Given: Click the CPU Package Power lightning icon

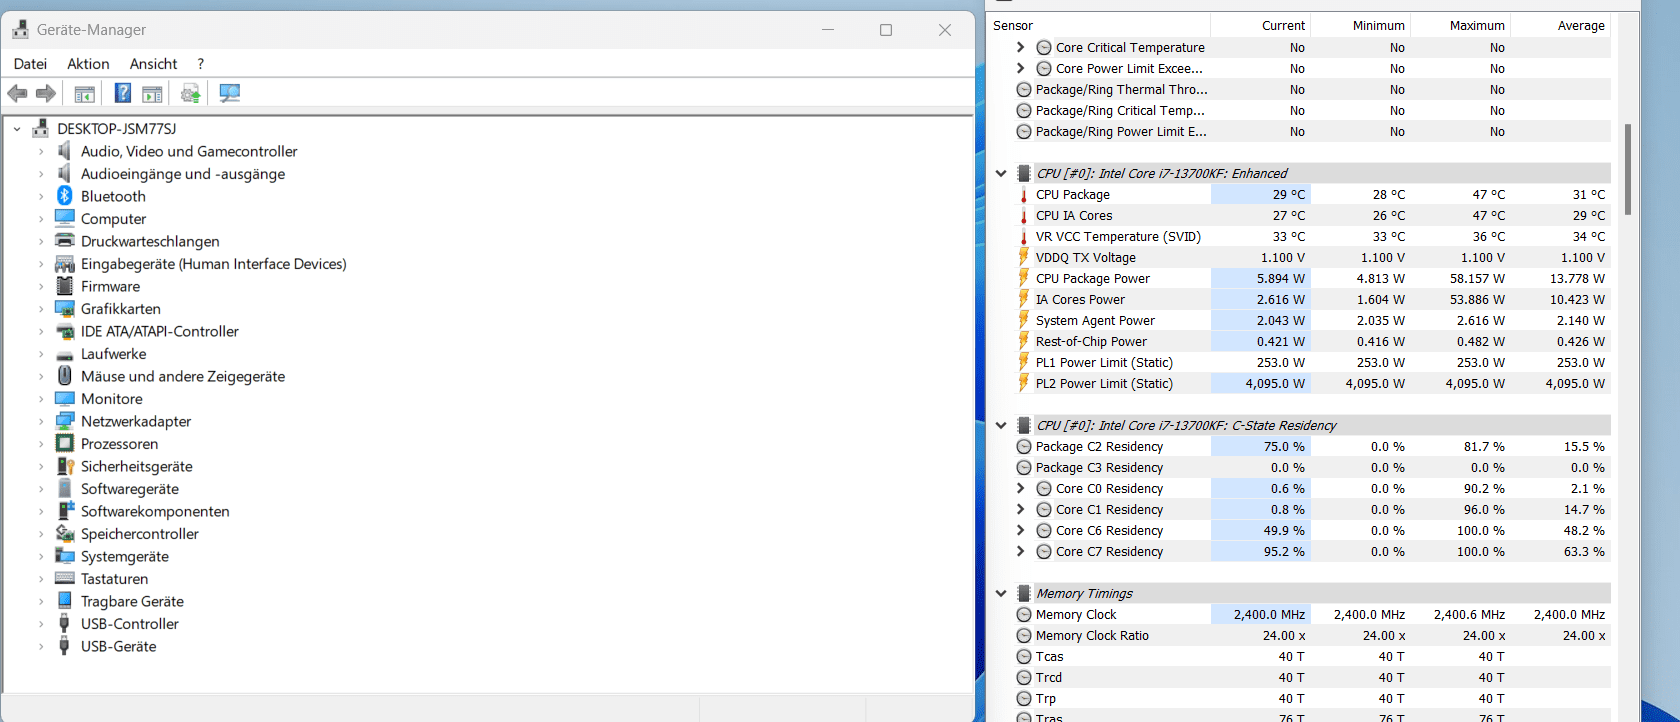Looking at the screenshot, I should point(1023,278).
